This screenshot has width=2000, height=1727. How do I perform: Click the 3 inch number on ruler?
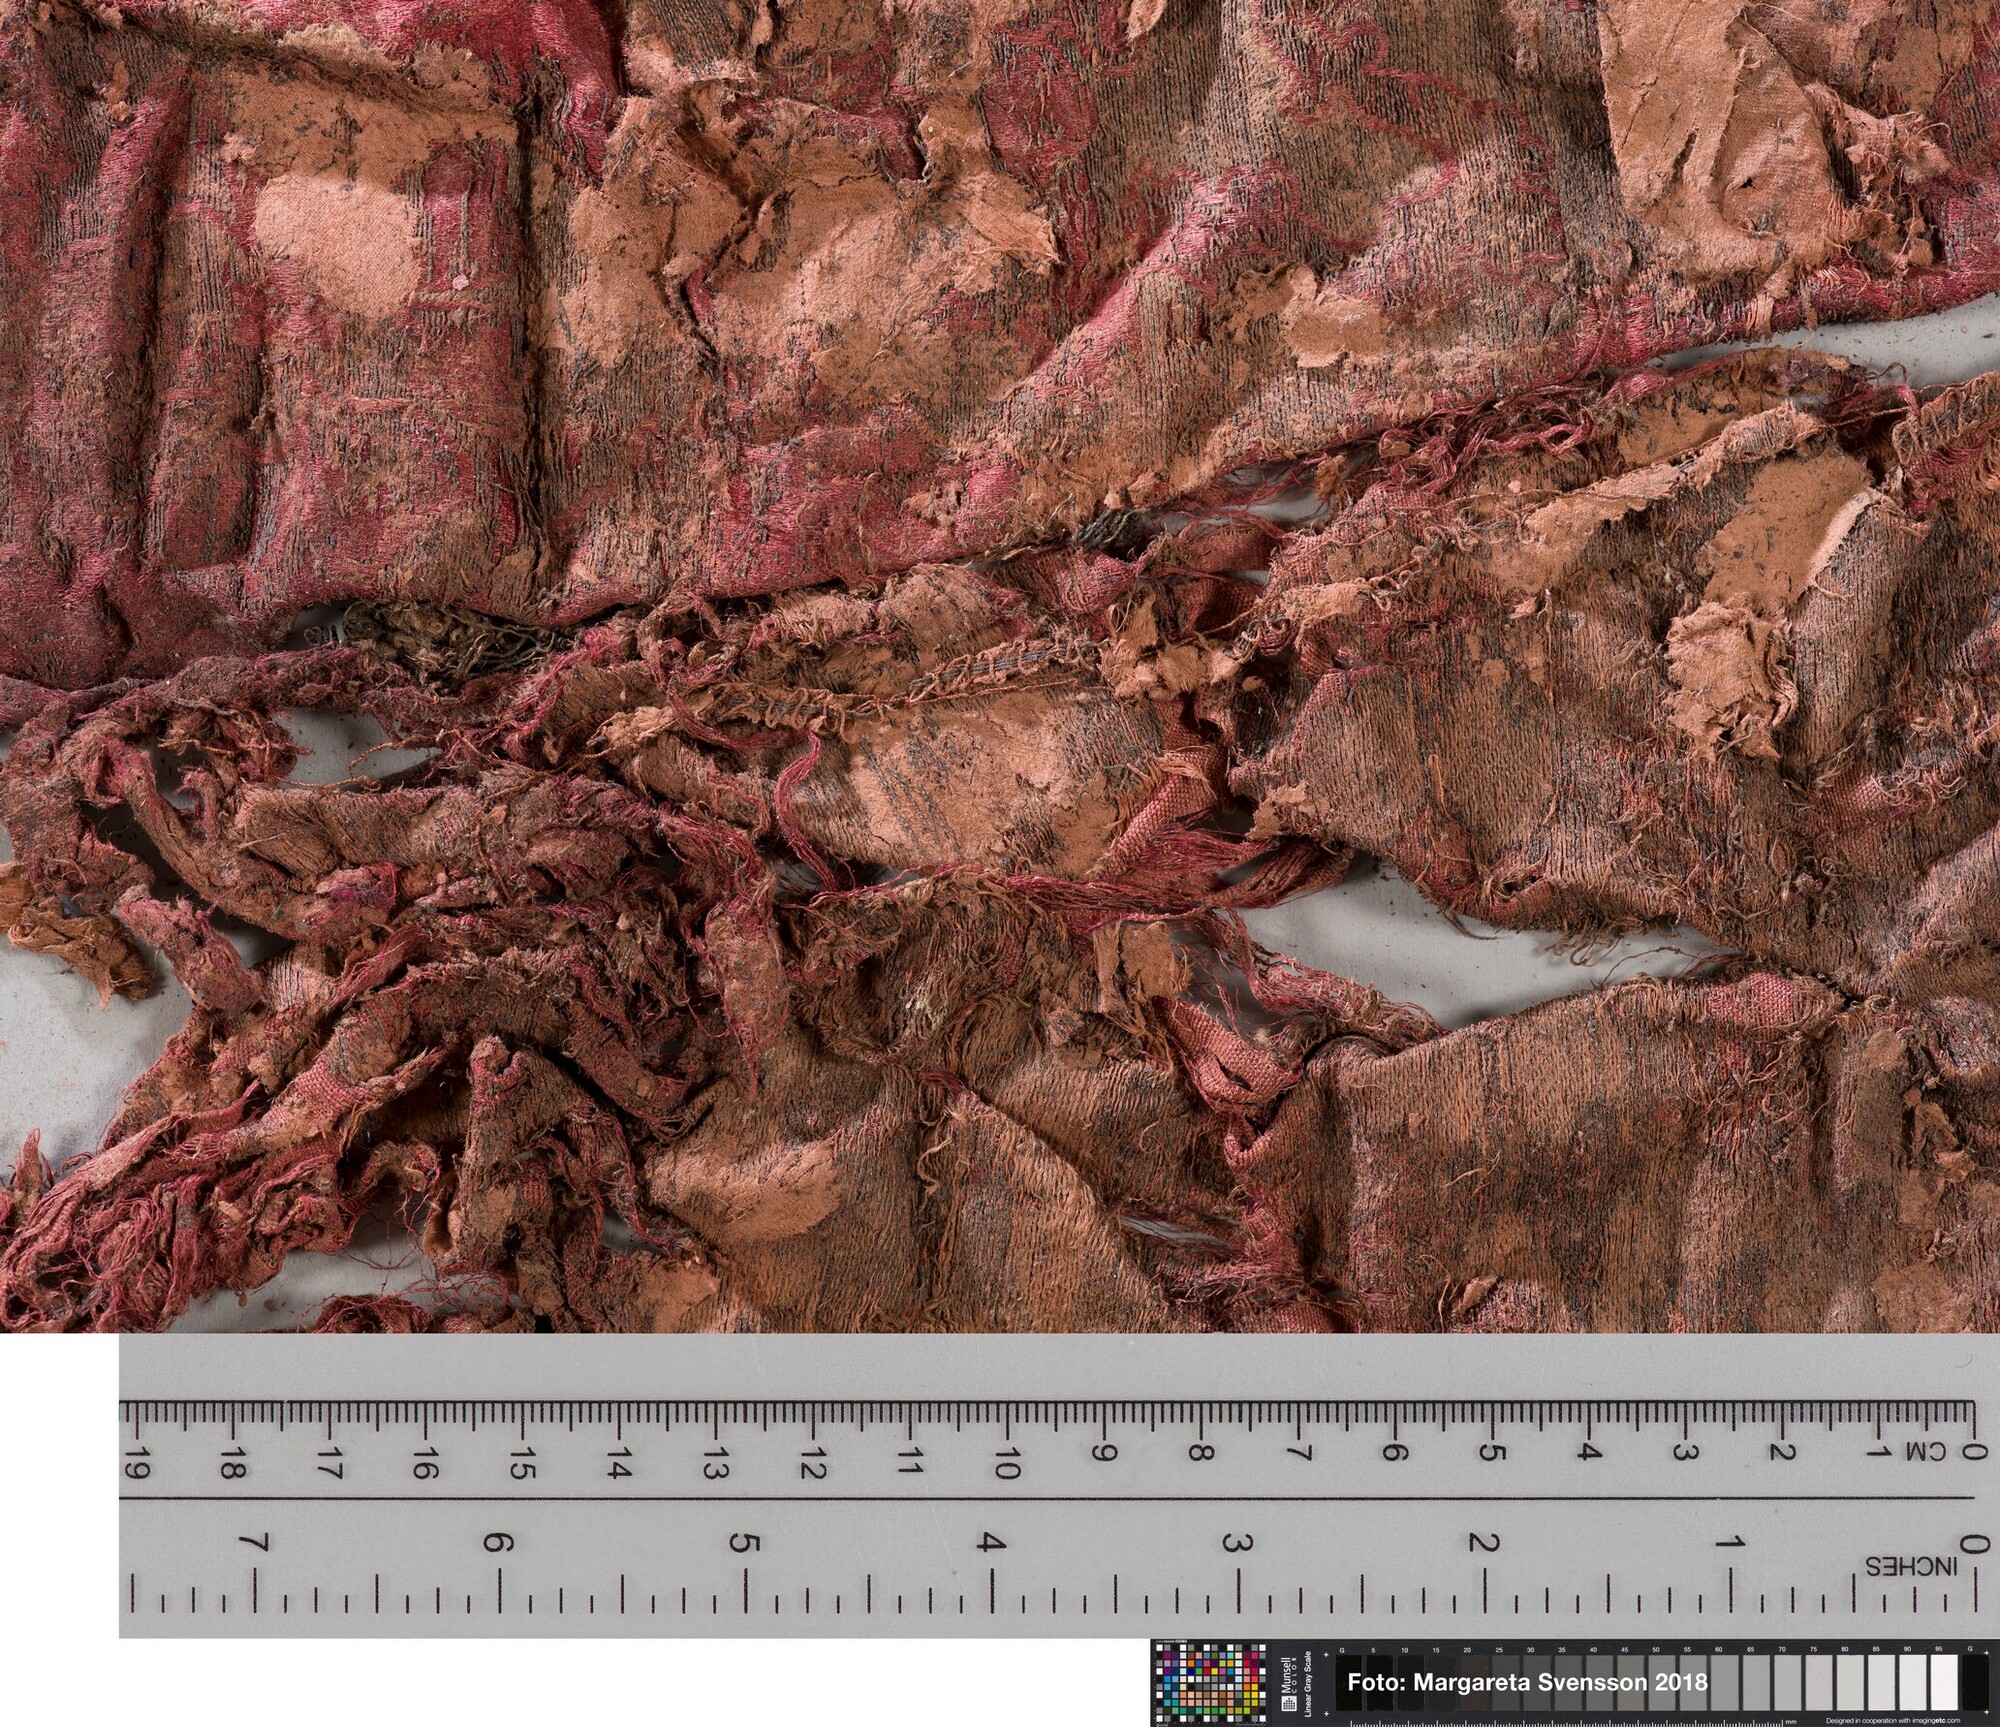pyautogui.click(x=1238, y=1543)
